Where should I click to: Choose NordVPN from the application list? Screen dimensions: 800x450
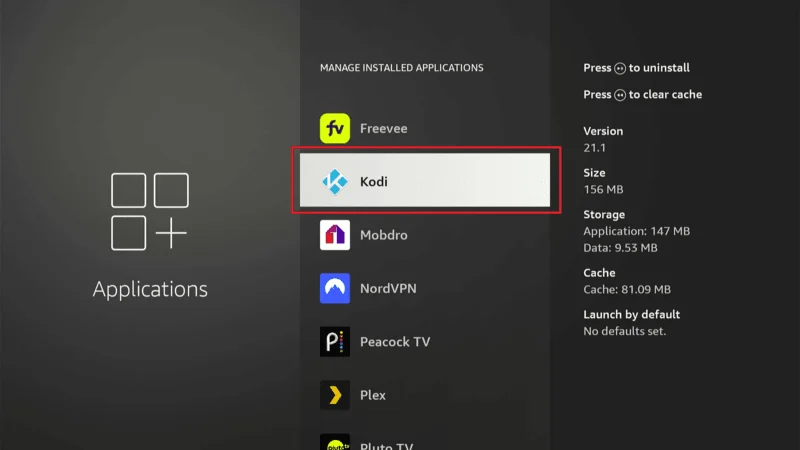point(424,288)
